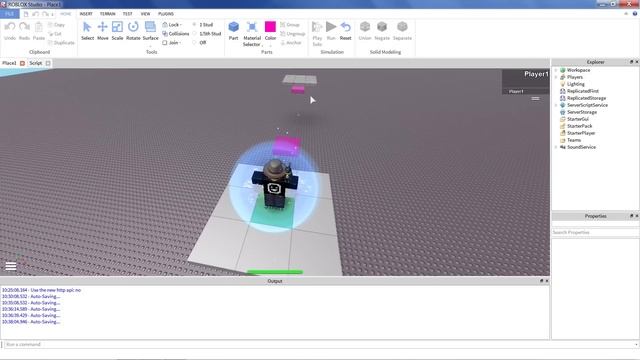The height and width of the screenshot is (360, 640).
Task: Expand the SoundService node
Action: tap(556, 147)
